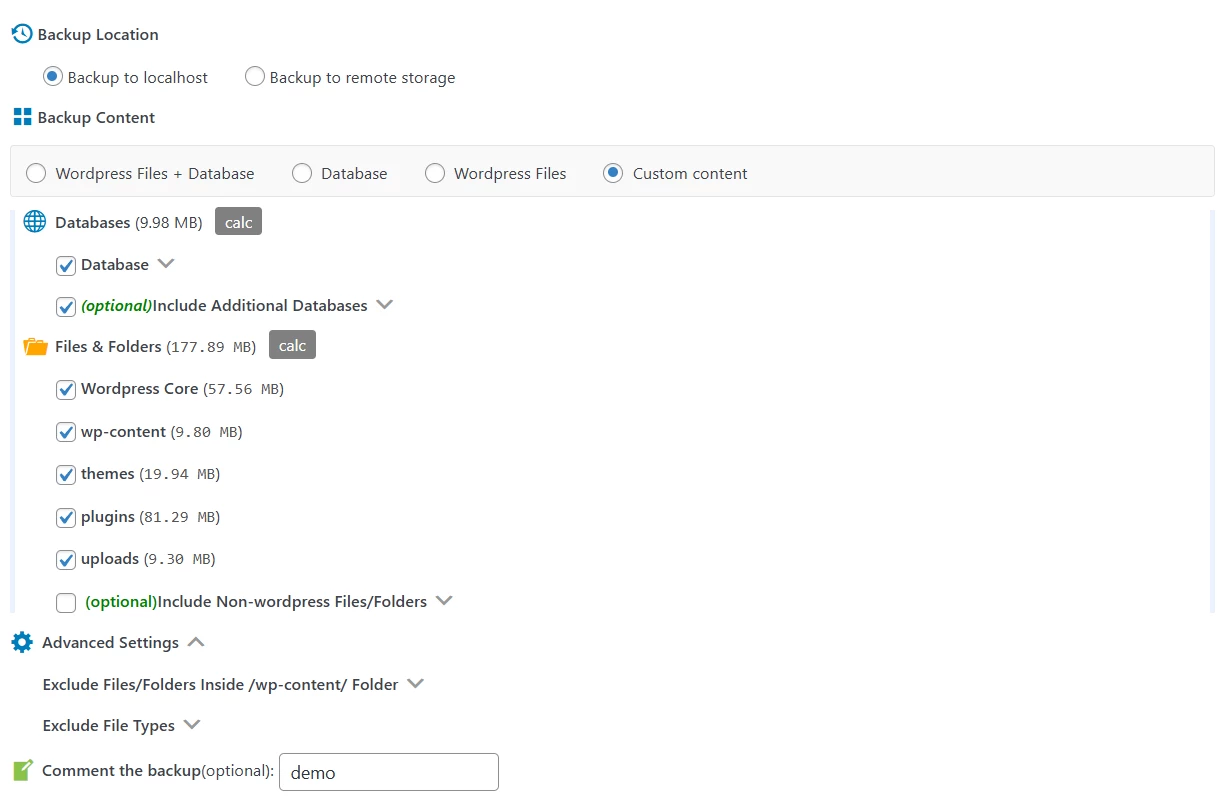This screenshot has width=1226, height=798.
Task: Select the Database only backup option
Action: tap(302, 173)
